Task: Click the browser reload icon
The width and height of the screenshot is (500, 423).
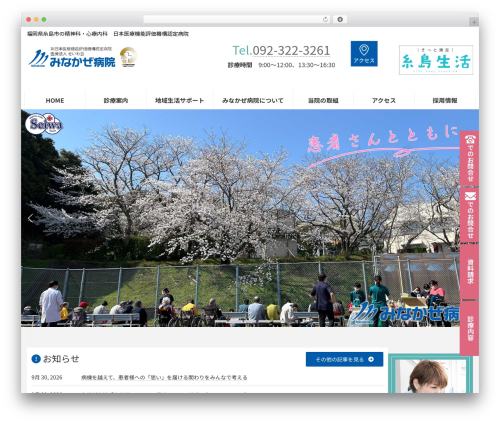Action: pos(325,19)
